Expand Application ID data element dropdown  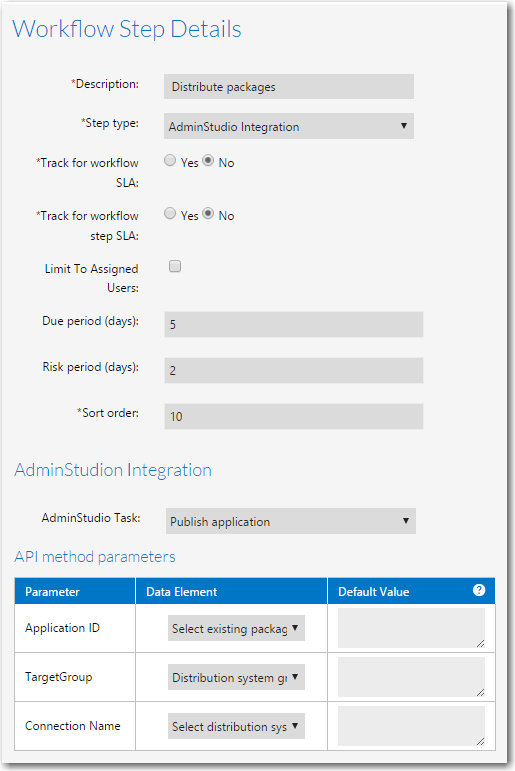coord(236,628)
